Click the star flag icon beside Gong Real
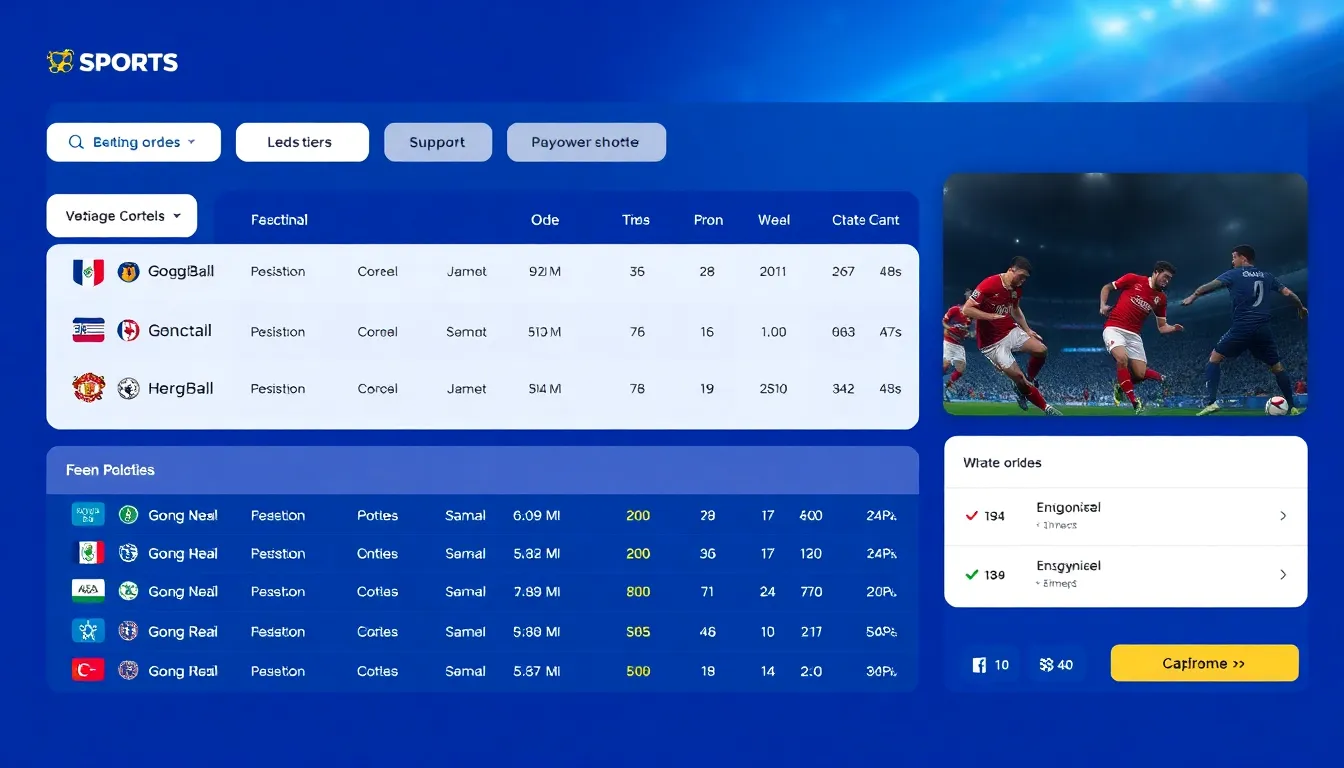 88,631
